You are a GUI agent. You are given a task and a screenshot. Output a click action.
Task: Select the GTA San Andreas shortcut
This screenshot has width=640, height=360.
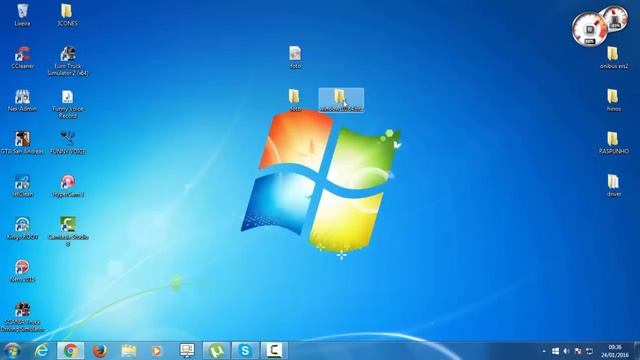click(22, 142)
